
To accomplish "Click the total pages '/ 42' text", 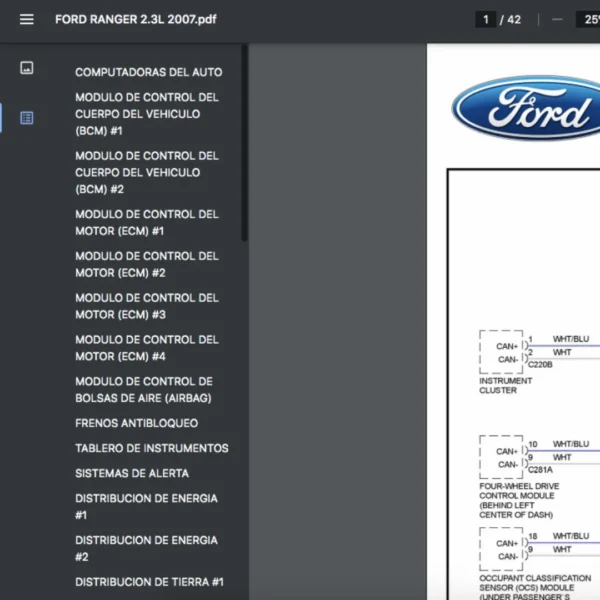I will (510, 20).
